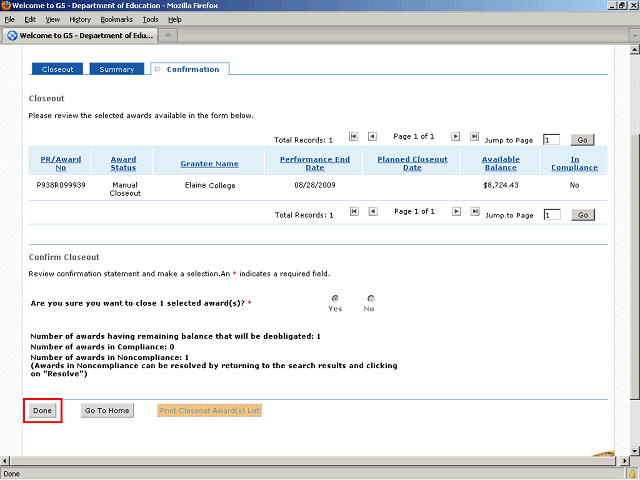Click the Firefox icon in title bar
Screen dimensions: 640x480
[x=6, y=5]
